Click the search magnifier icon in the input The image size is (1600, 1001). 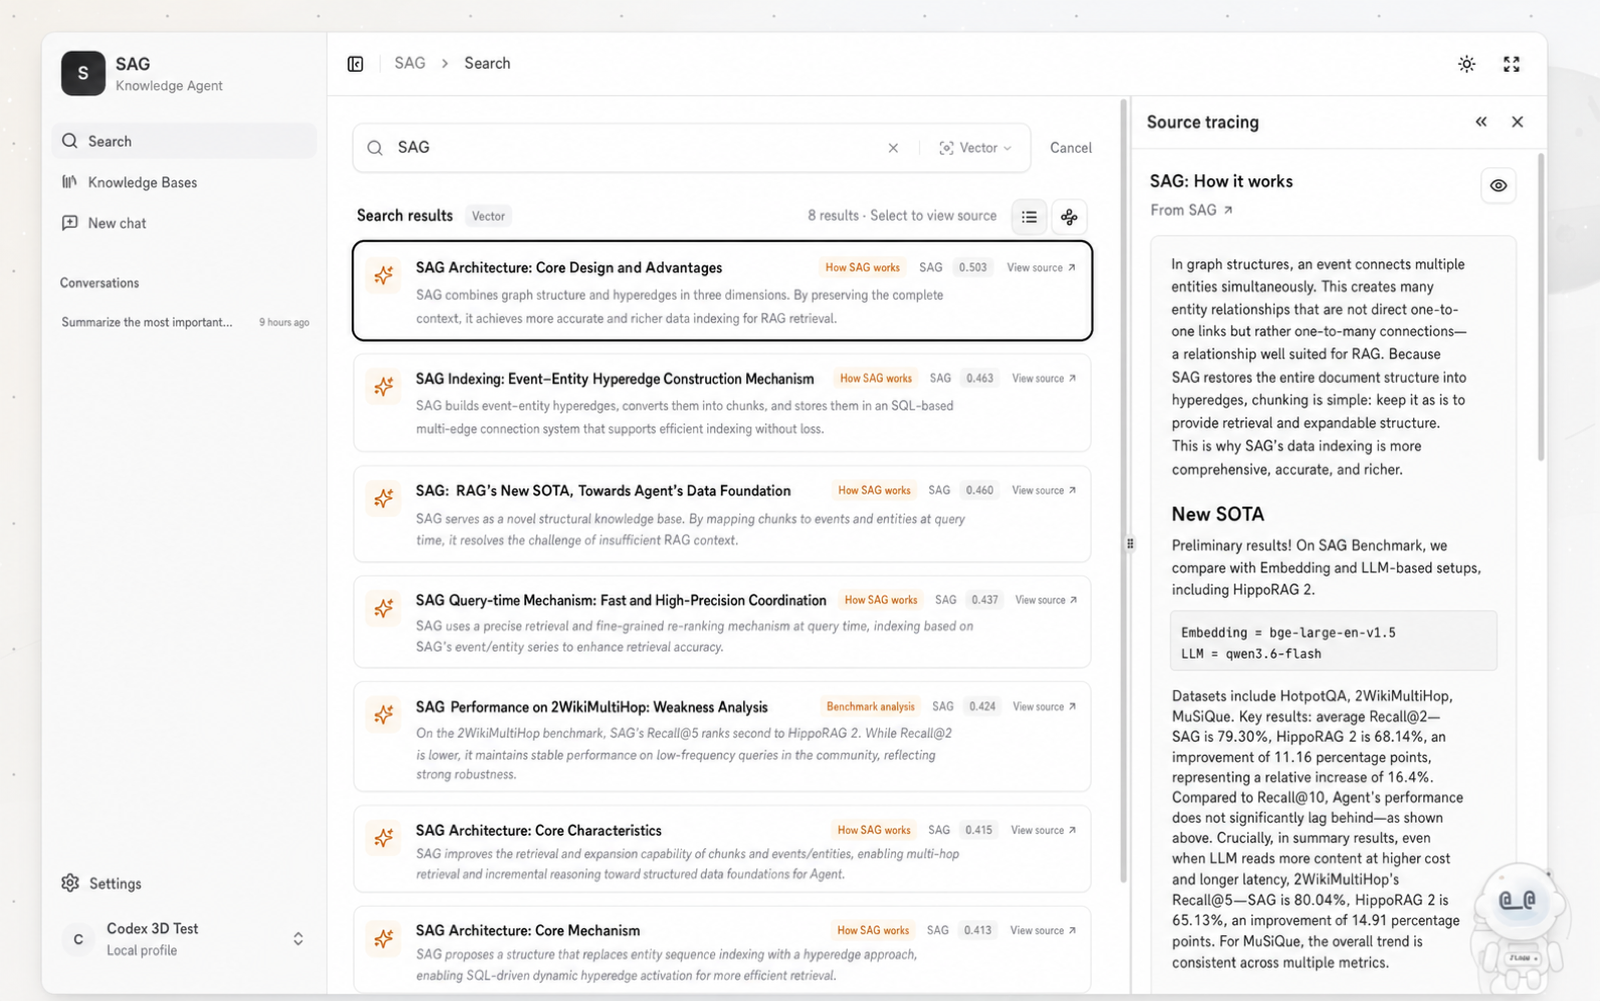tap(375, 148)
